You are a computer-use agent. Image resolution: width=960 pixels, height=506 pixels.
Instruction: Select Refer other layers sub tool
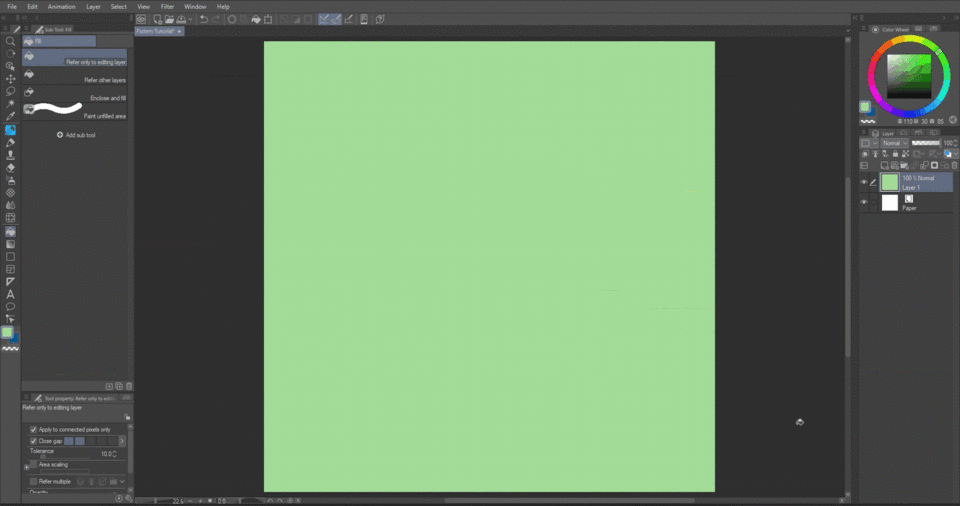75,76
